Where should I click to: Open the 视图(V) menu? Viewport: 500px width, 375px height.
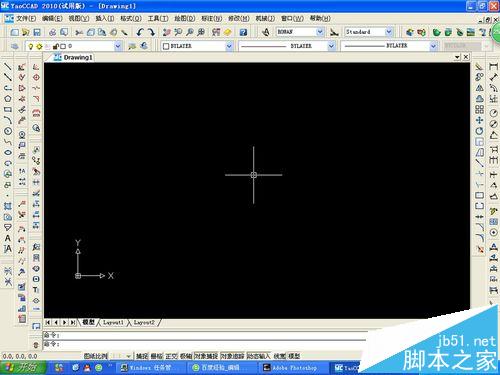[79, 18]
